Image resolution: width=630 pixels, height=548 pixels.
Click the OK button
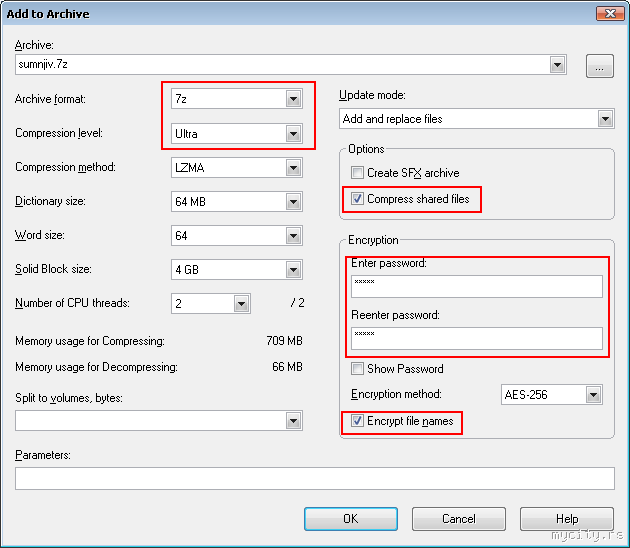tap(350, 519)
